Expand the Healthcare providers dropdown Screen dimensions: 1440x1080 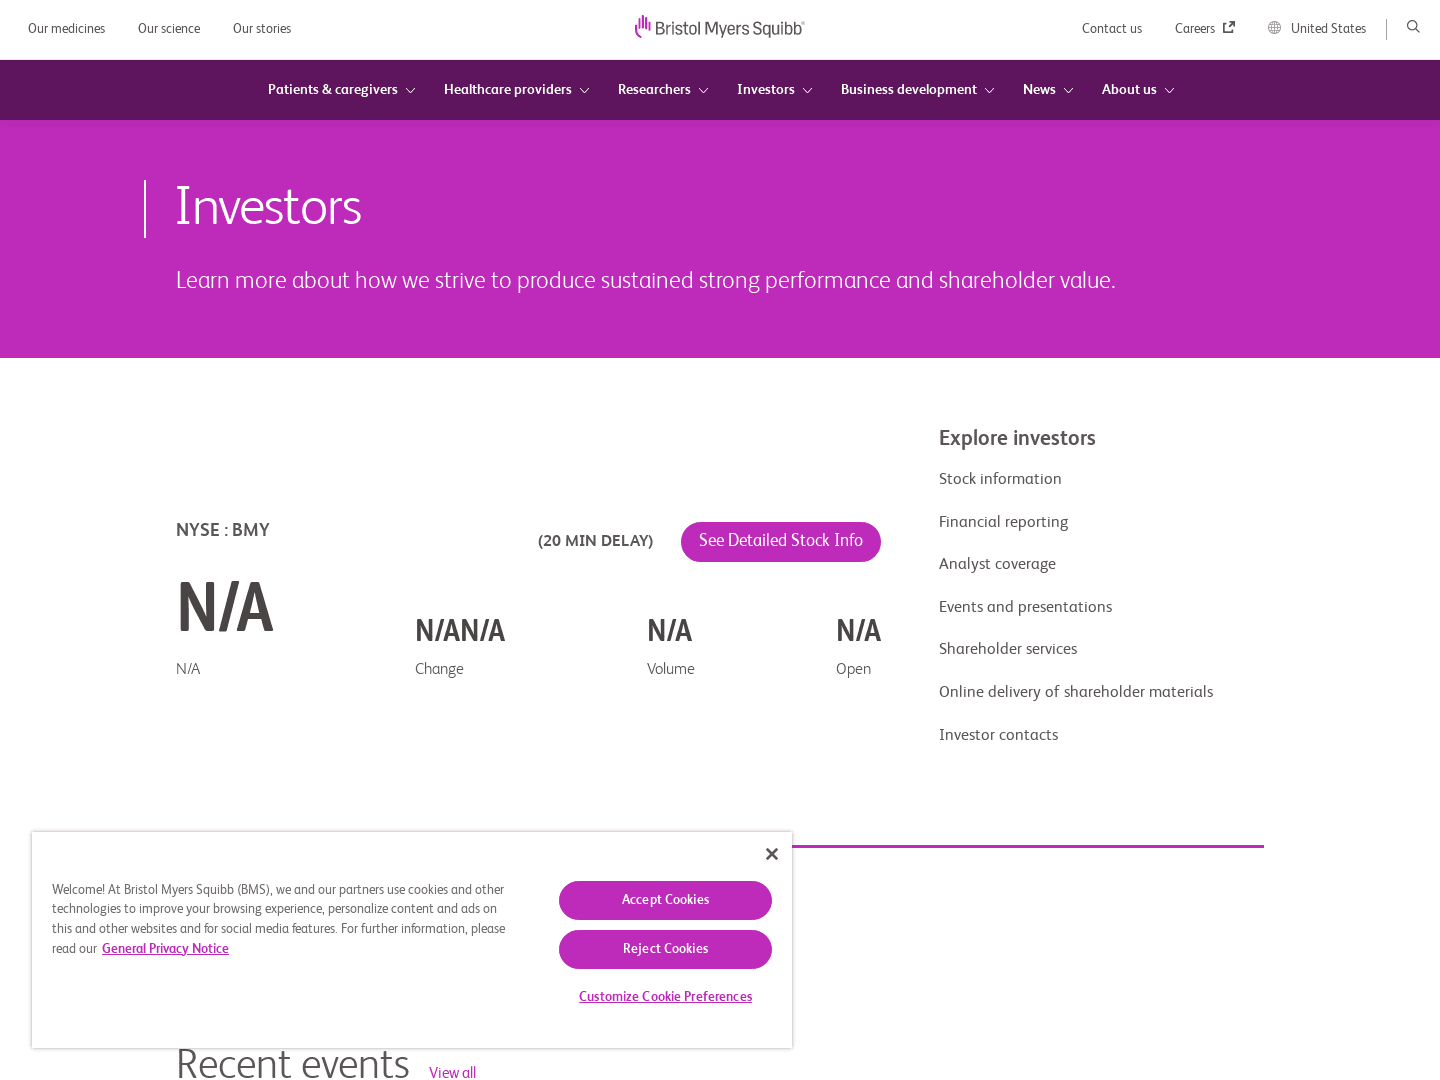click(516, 90)
